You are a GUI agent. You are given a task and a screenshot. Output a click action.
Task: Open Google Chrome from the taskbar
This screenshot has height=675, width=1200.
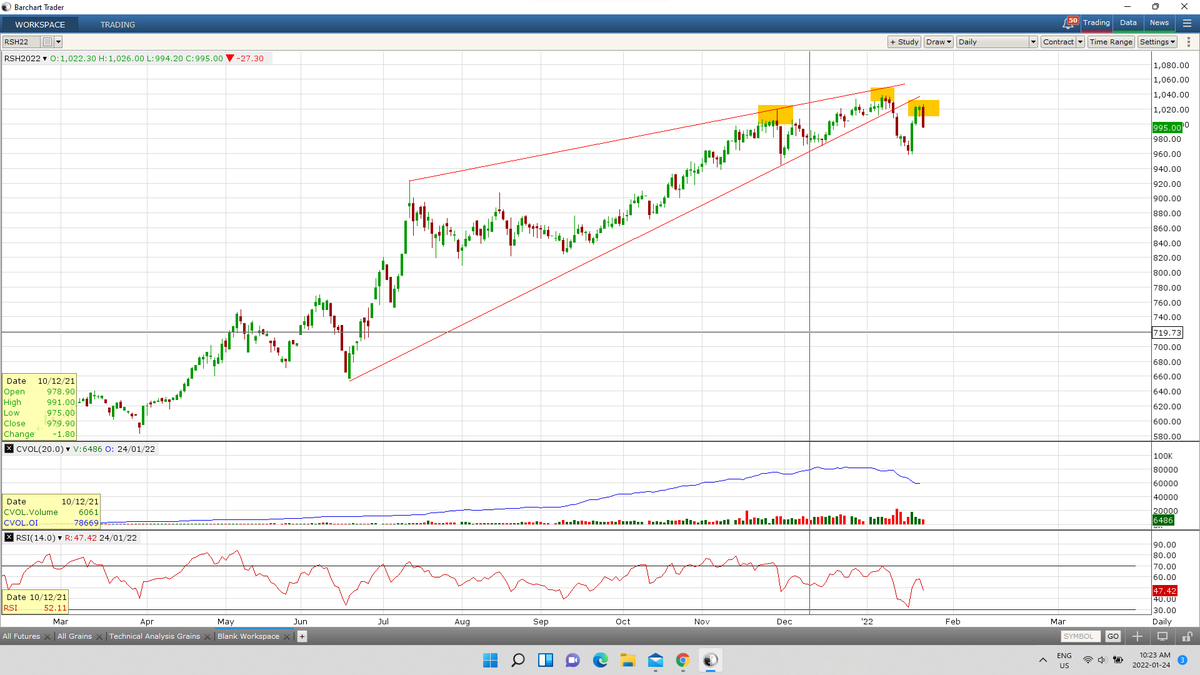682,660
